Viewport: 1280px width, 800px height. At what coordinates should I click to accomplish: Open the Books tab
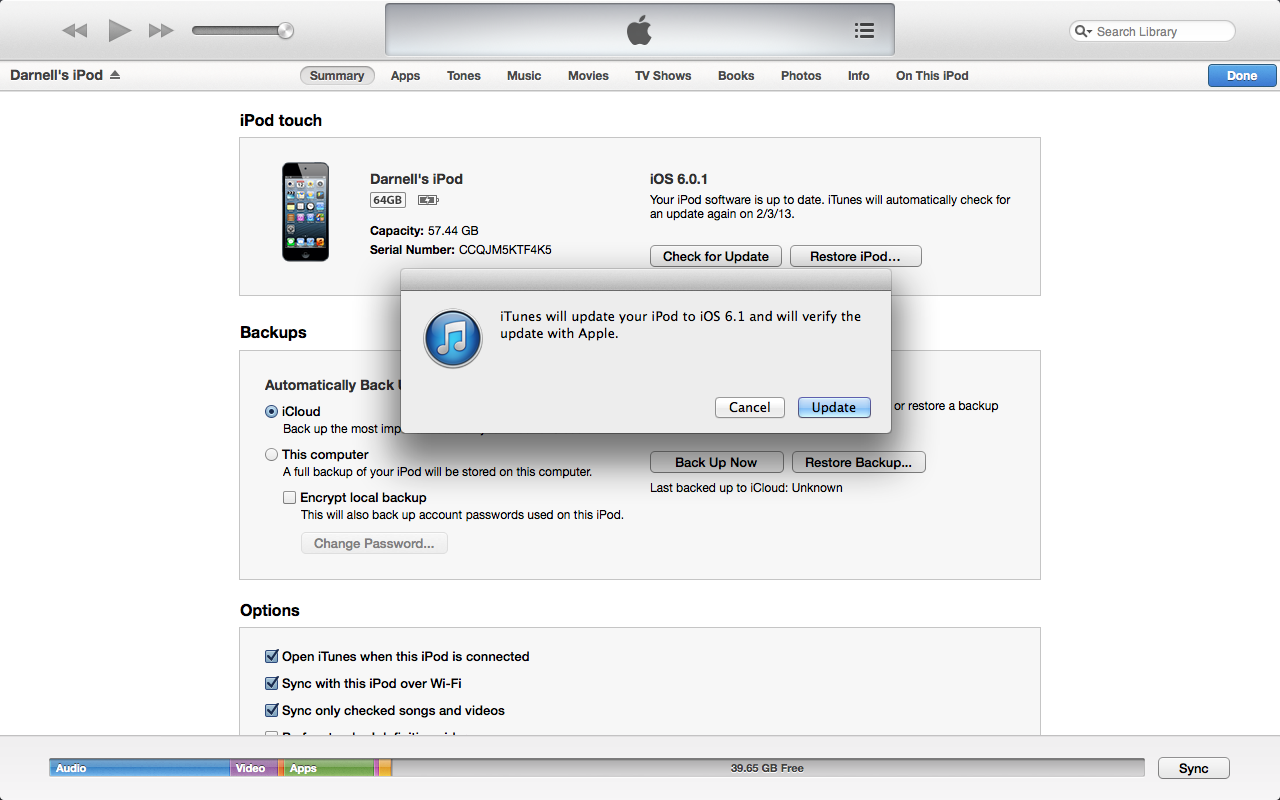point(736,75)
